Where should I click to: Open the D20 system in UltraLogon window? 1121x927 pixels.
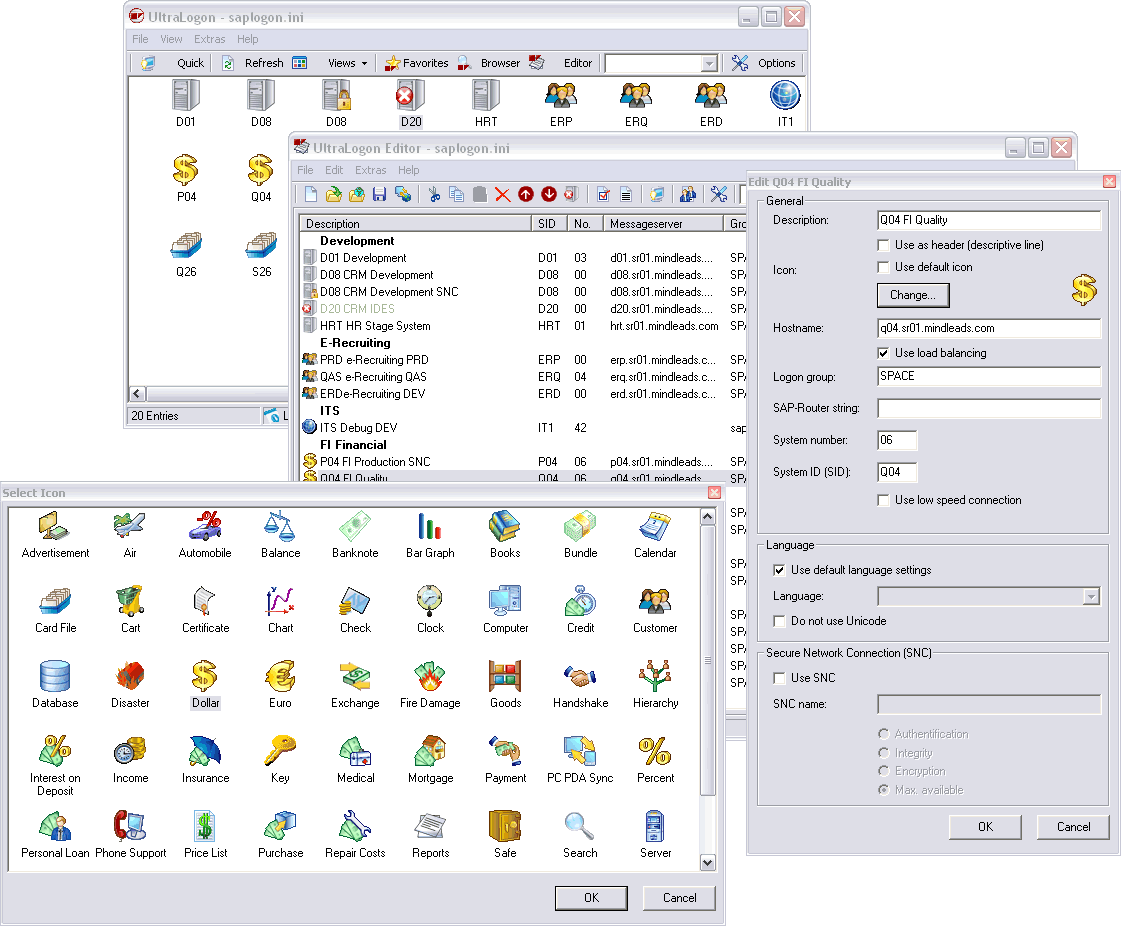point(410,104)
